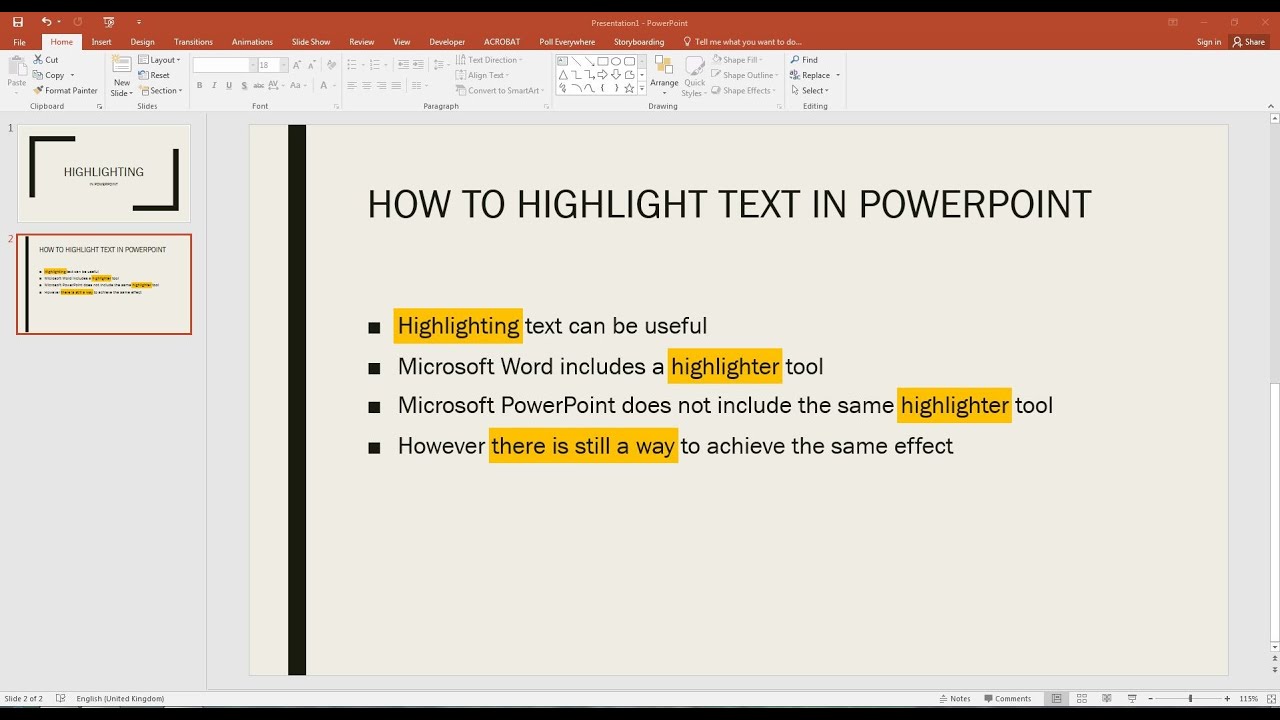
Task: Align text right
Action: pyautogui.click(x=381, y=86)
